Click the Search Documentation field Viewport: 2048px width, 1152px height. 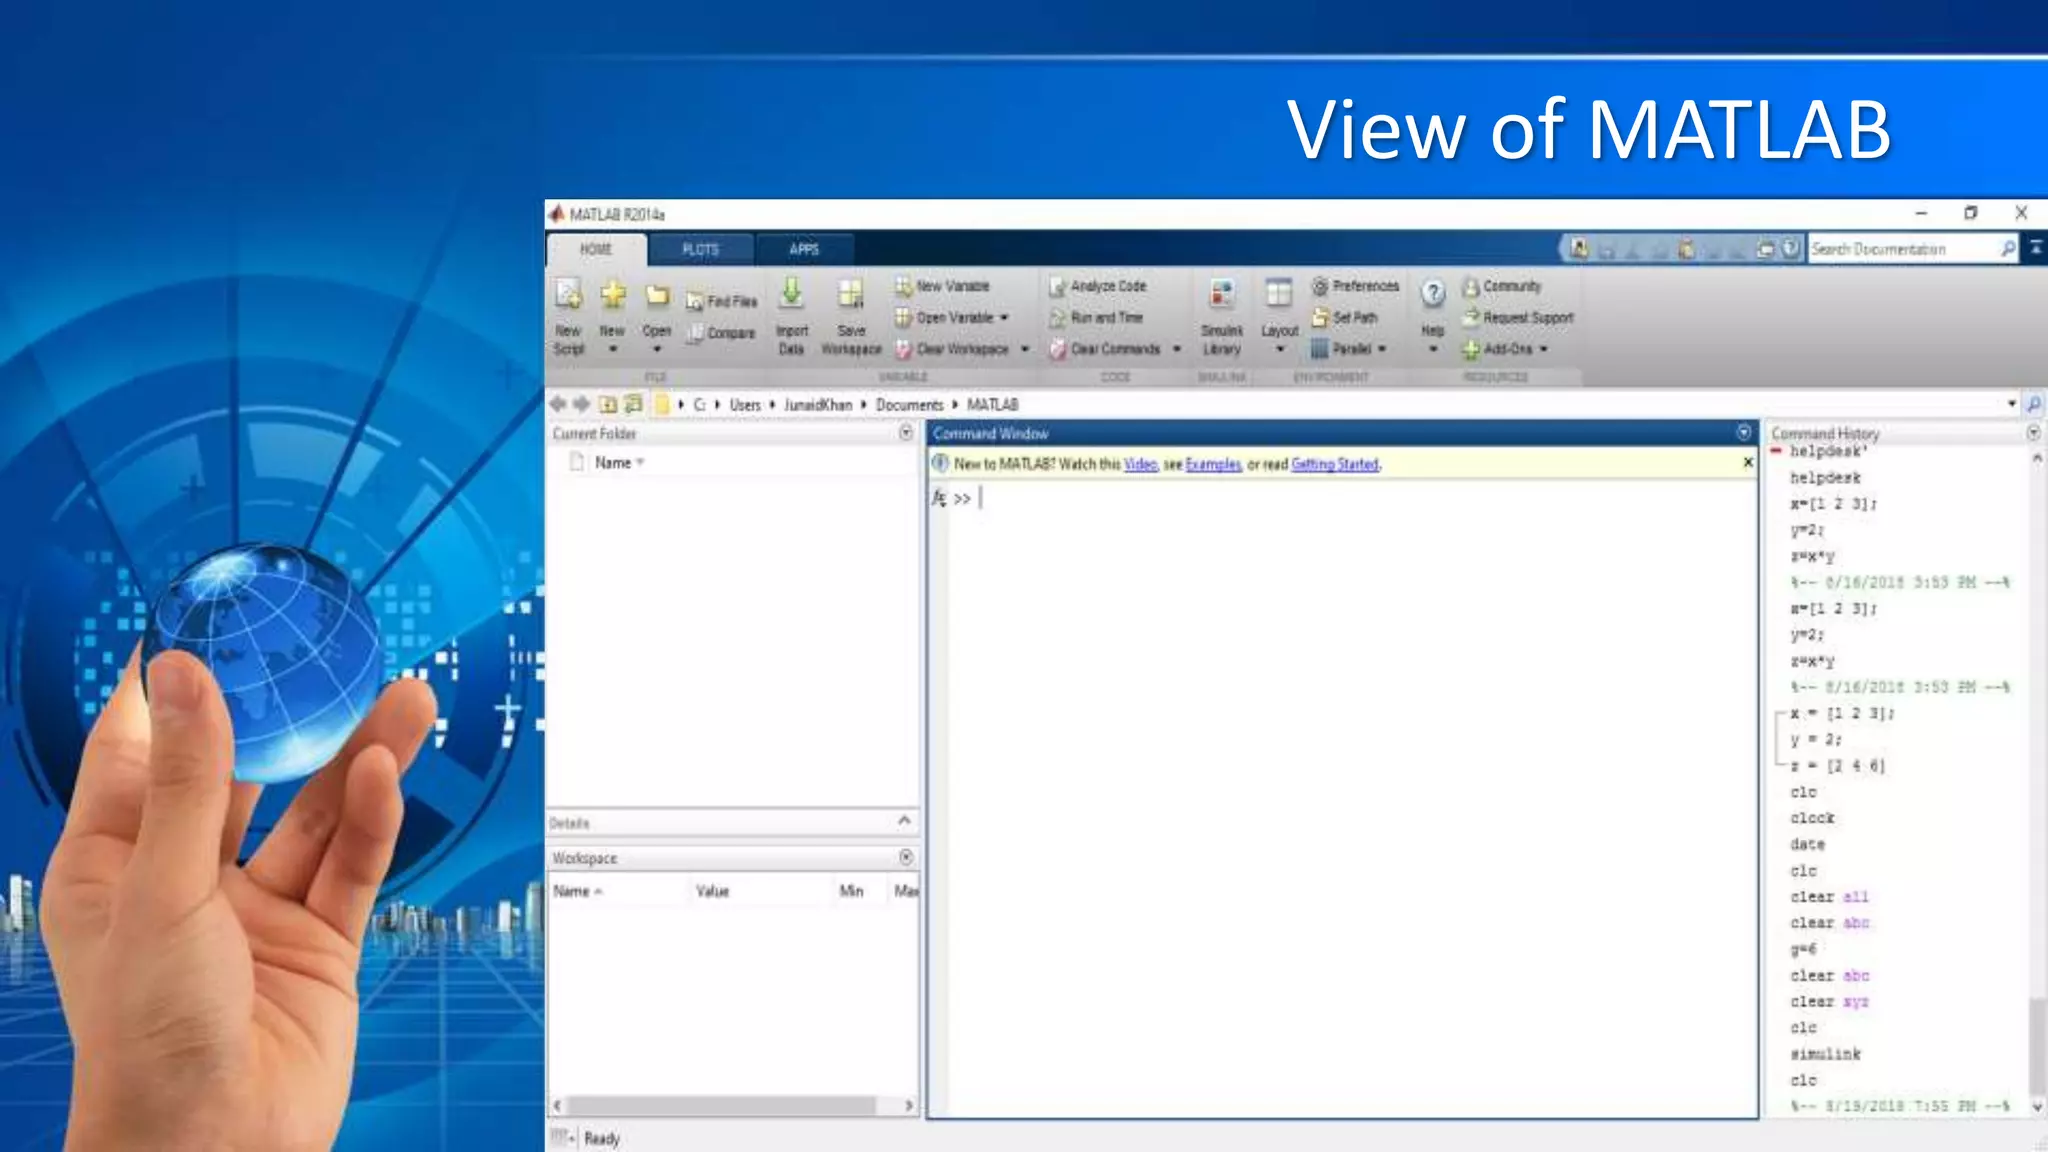[x=1900, y=249]
